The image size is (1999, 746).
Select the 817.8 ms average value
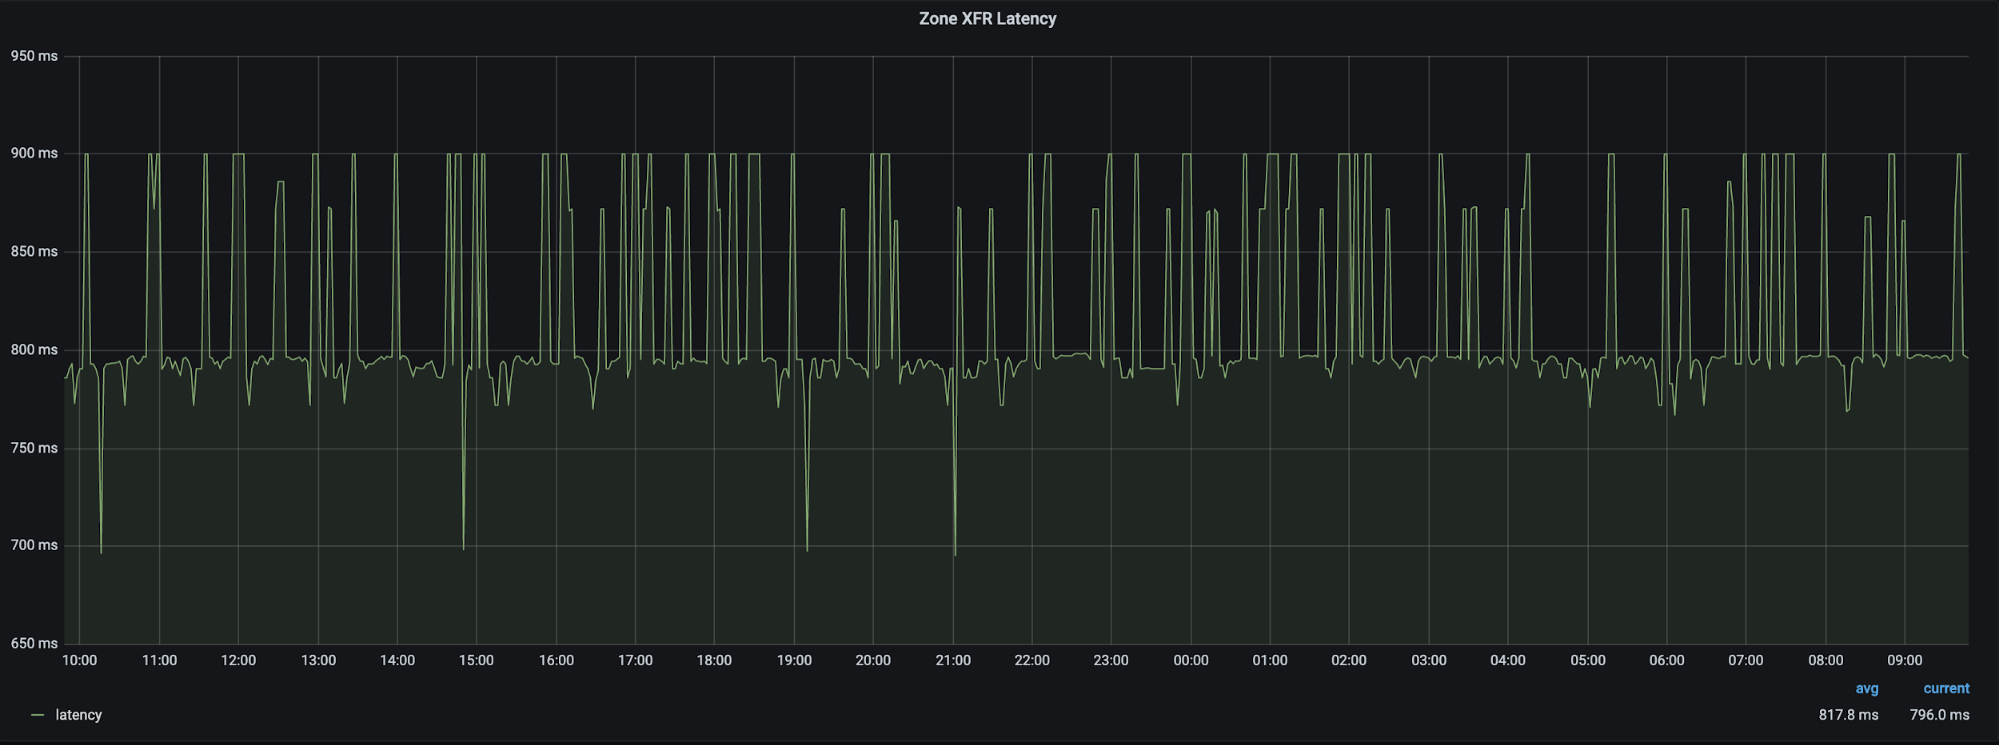1847,715
